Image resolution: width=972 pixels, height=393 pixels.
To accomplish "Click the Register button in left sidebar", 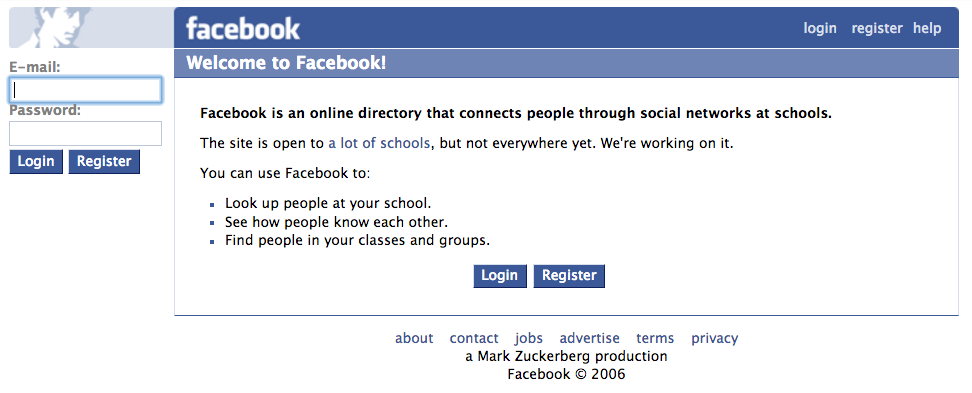I will 104,162.
